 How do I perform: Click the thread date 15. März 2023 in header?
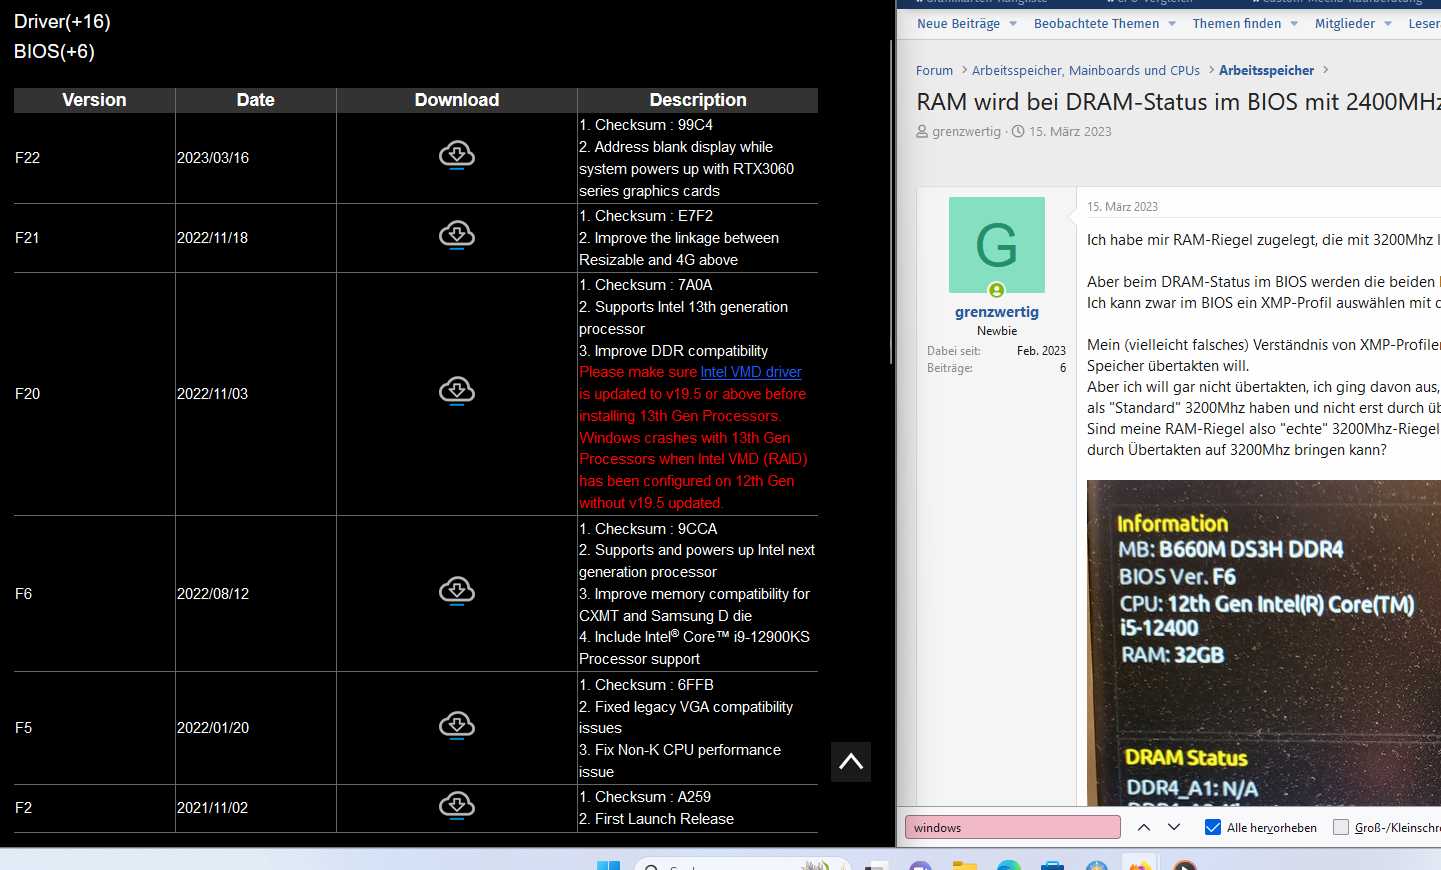[1070, 132]
